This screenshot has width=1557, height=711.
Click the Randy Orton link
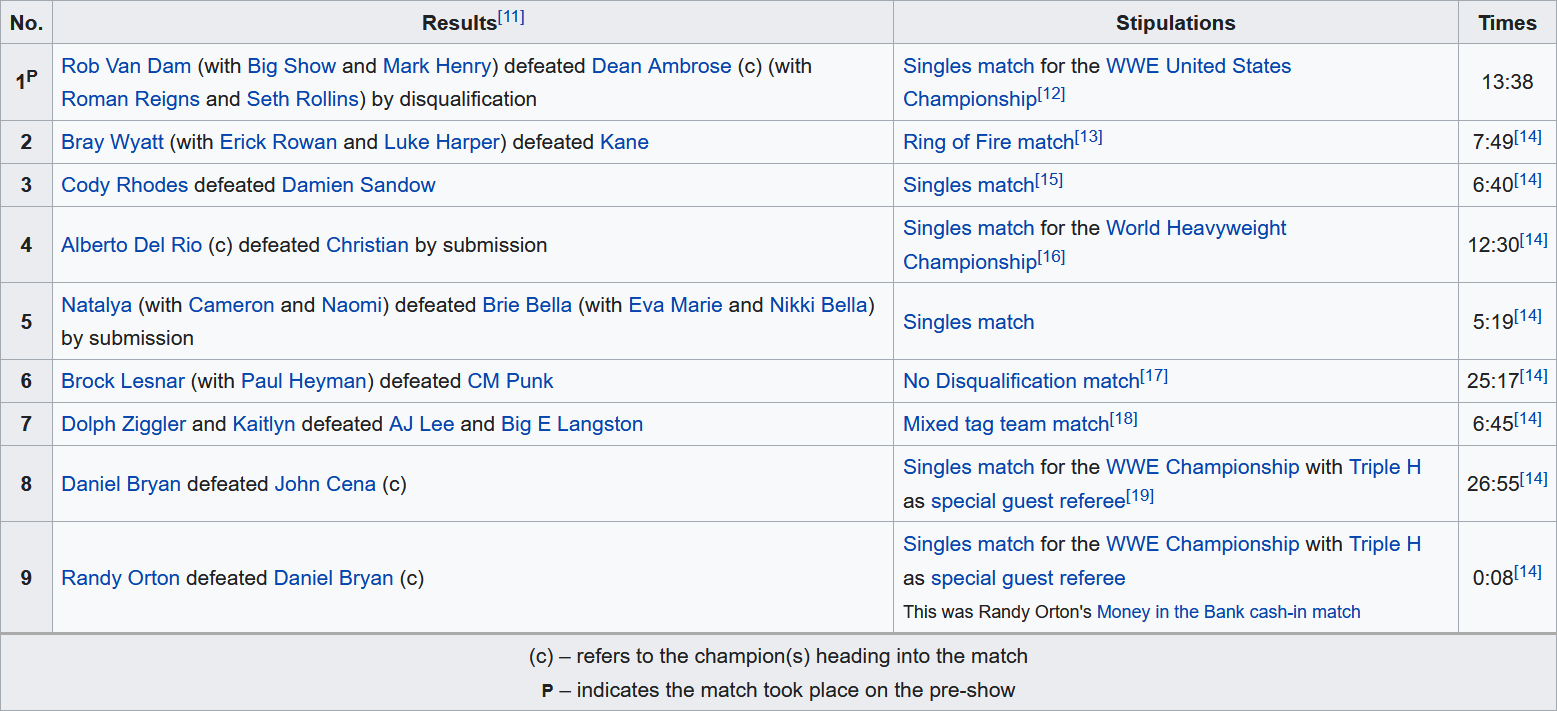(x=120, y=578)
